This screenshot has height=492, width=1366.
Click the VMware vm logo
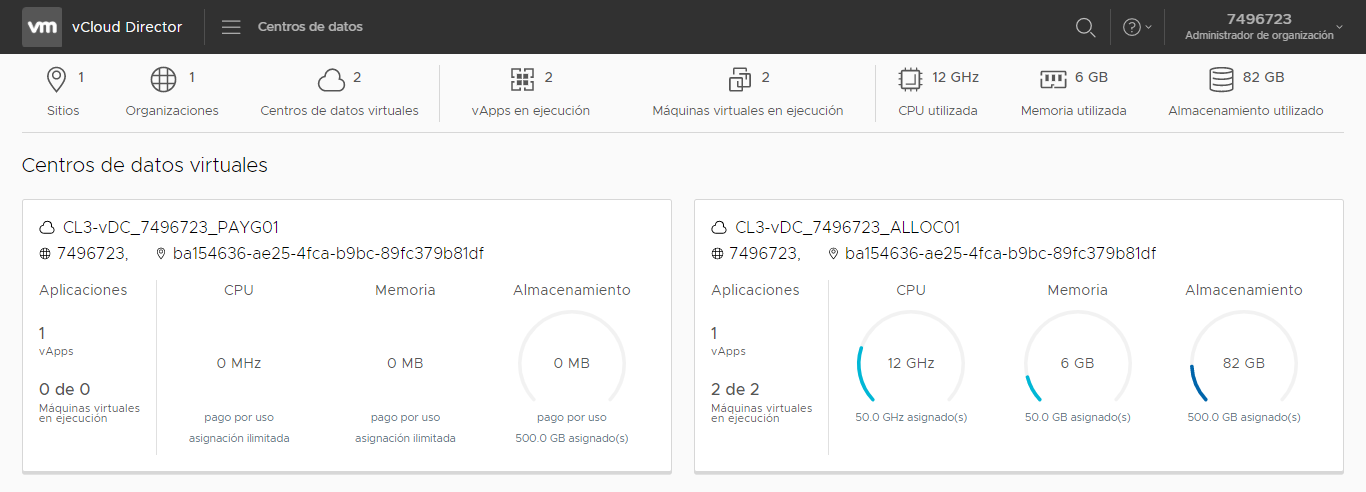[x=41, y=27]
